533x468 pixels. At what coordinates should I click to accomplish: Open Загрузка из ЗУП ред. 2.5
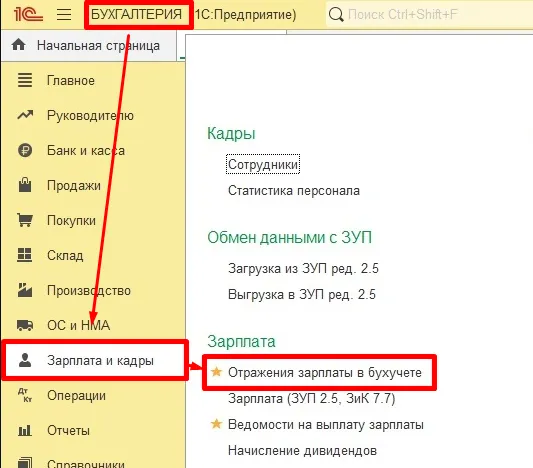click(x=303, y=268)
